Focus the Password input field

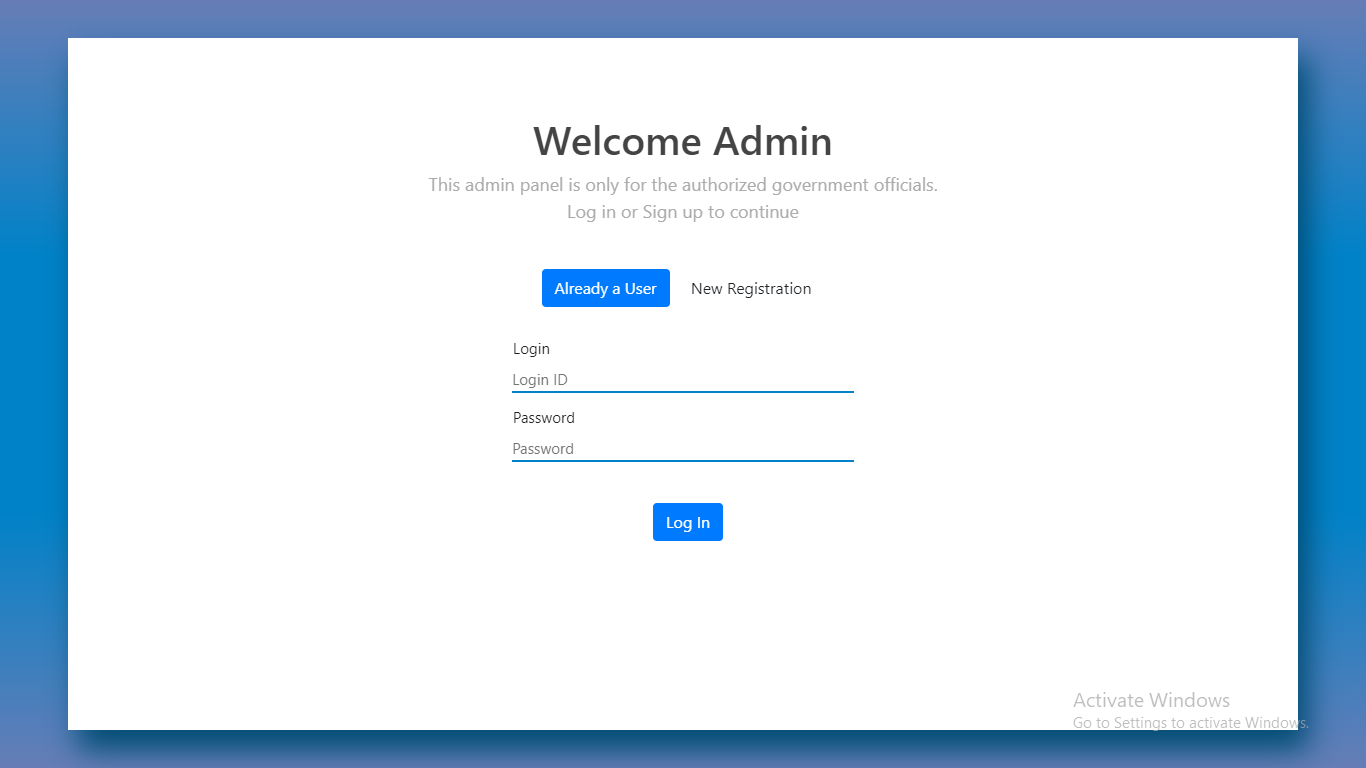point(683,449)
